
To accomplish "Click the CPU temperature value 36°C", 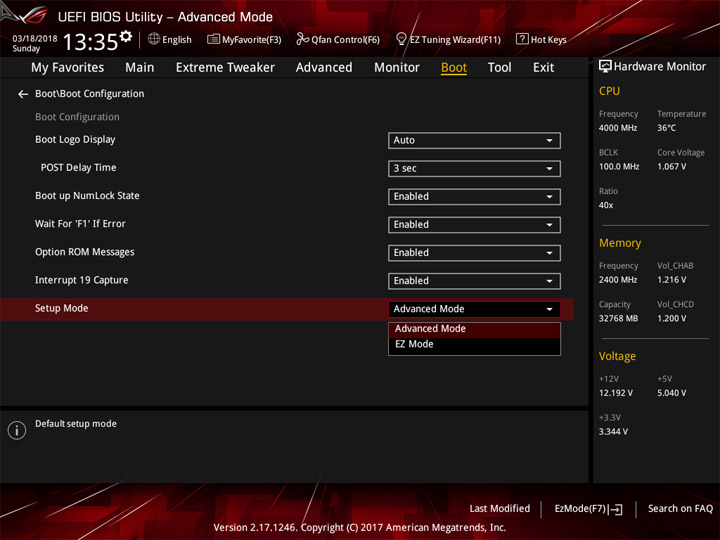I will pos(666,128).
